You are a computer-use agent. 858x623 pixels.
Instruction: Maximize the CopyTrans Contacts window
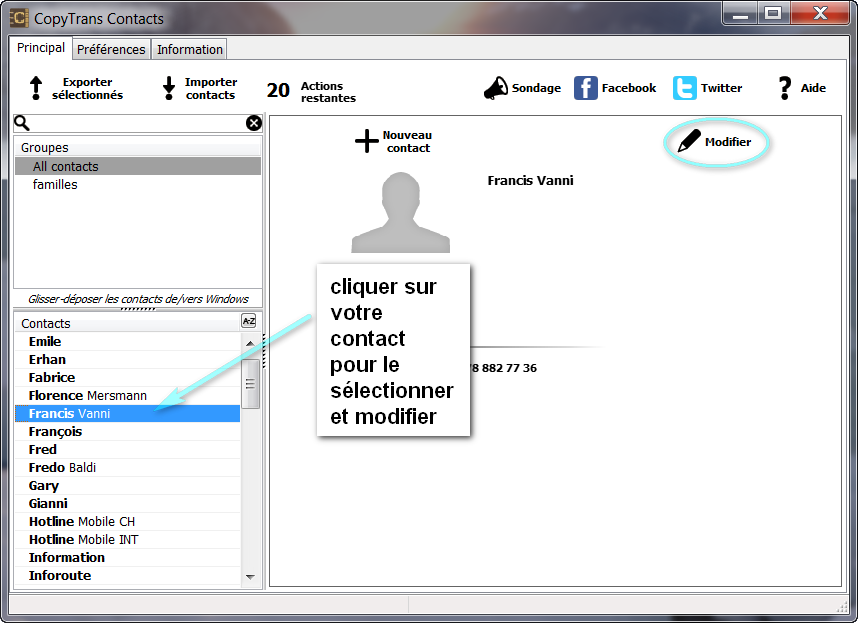coord(773,14)
